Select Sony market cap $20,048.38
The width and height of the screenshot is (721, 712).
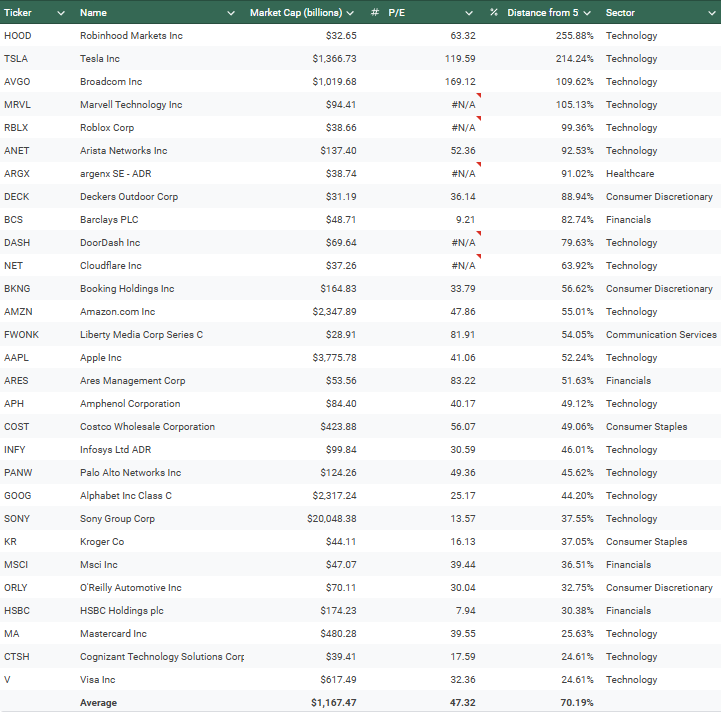[332, 518]
